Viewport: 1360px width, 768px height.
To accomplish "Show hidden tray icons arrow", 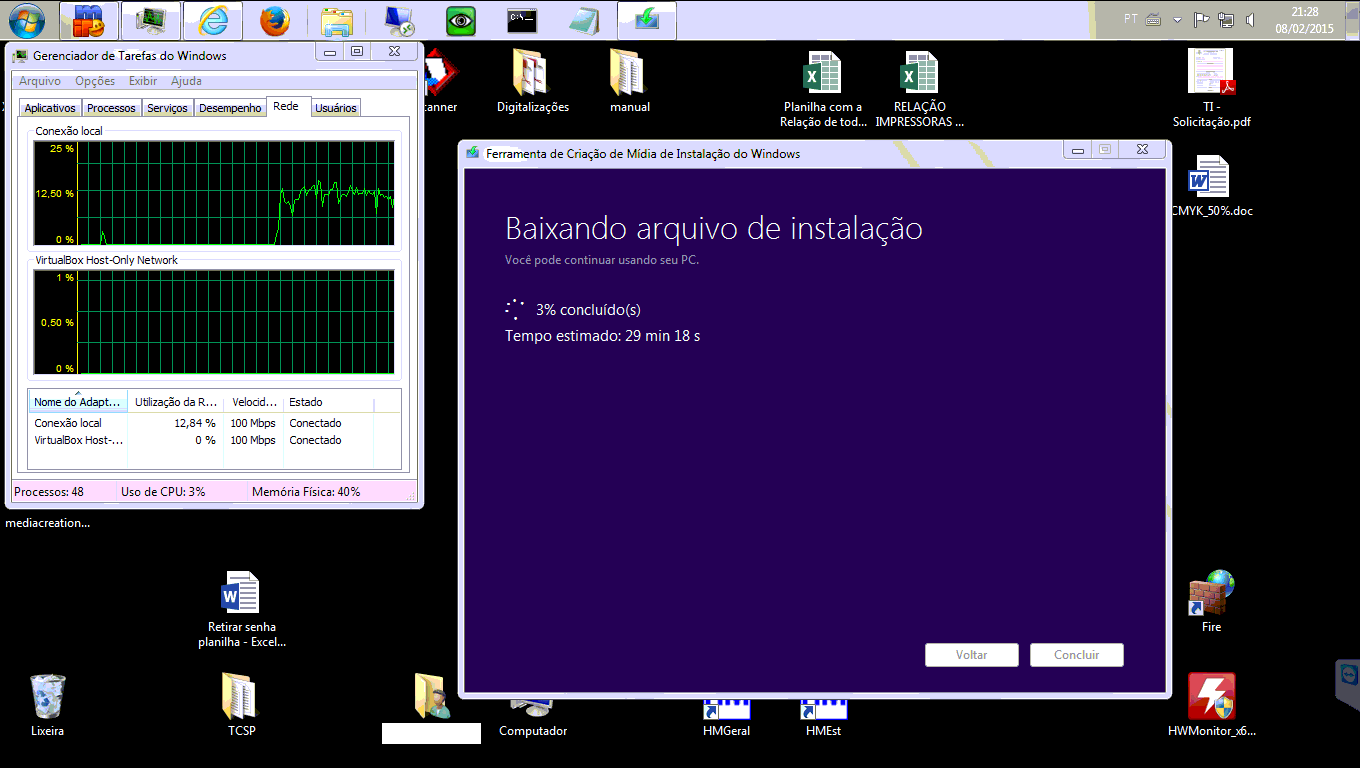I will tap(1178, 20).
